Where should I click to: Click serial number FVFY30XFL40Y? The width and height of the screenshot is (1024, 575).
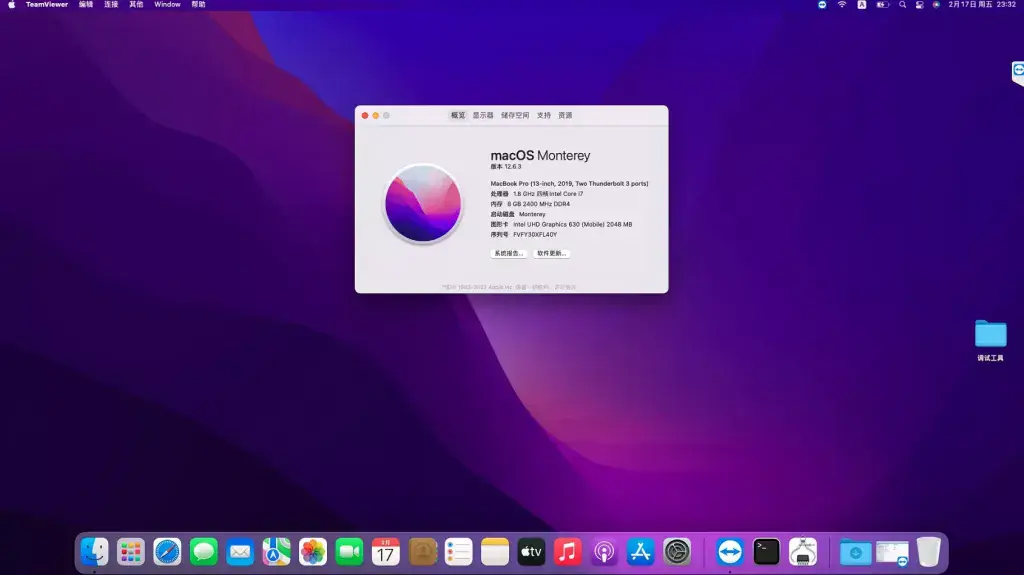pos(535,235)
